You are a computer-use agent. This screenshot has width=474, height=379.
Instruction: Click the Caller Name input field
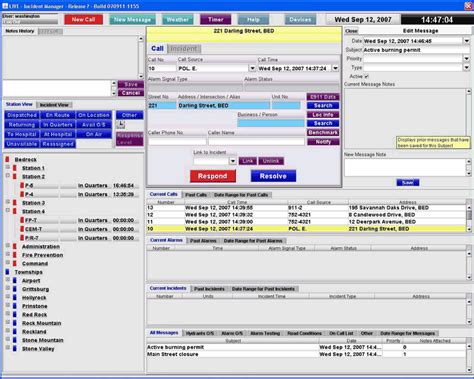(x=256, y=142)
